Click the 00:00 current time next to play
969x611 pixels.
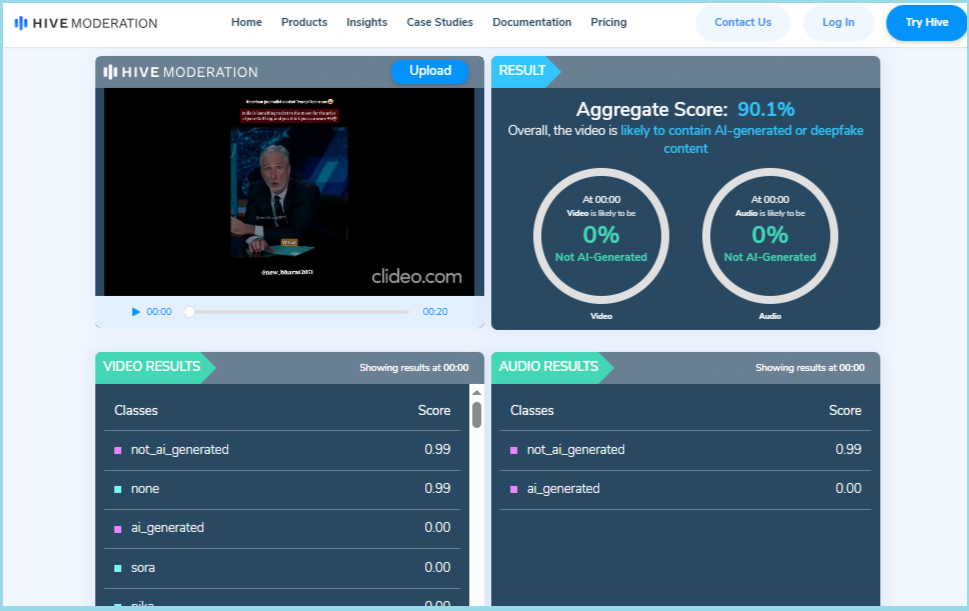[159, 312]
